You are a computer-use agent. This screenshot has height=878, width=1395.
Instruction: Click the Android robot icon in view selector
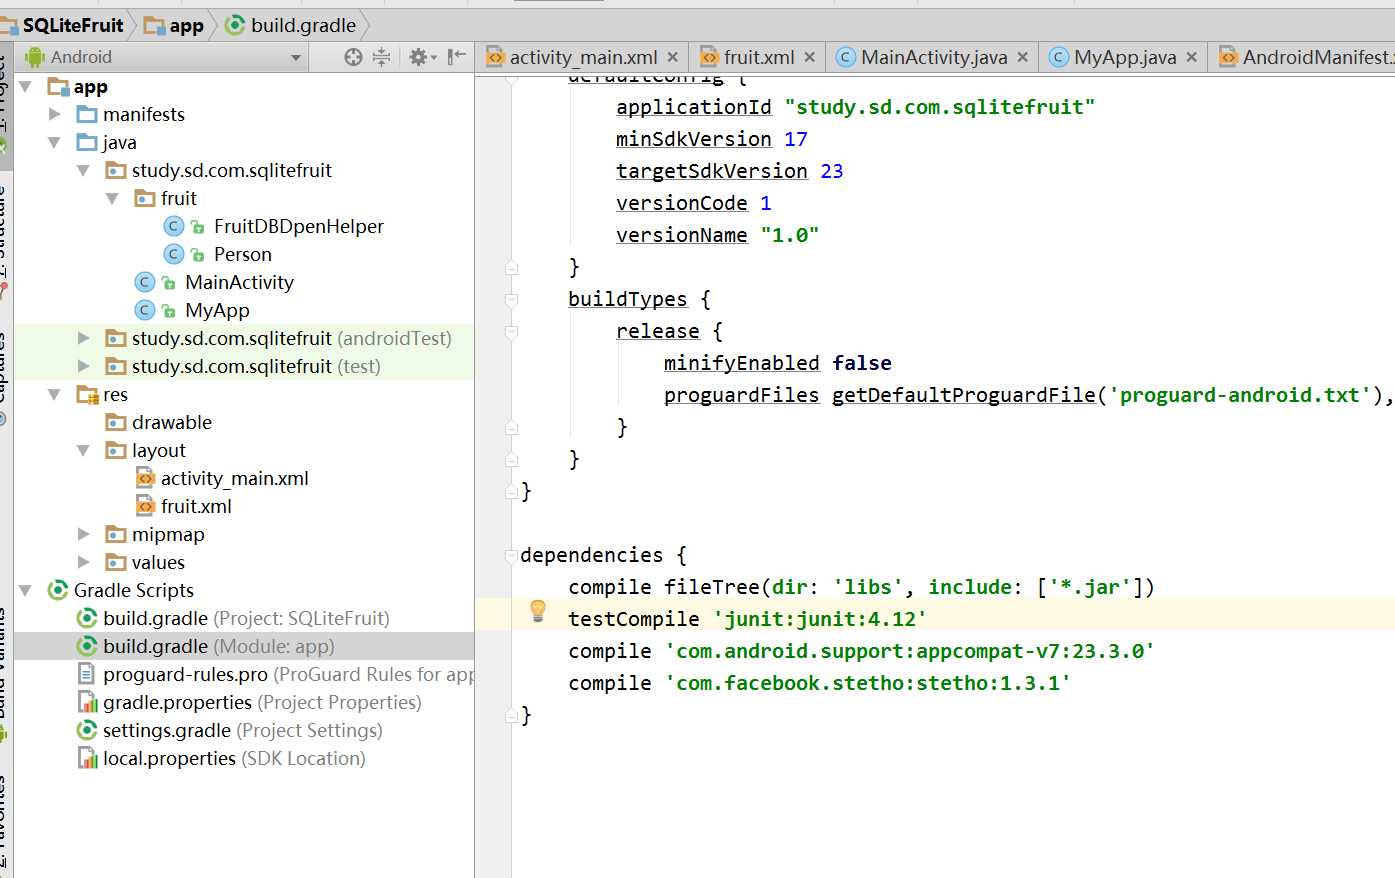[x=35, y=57]
